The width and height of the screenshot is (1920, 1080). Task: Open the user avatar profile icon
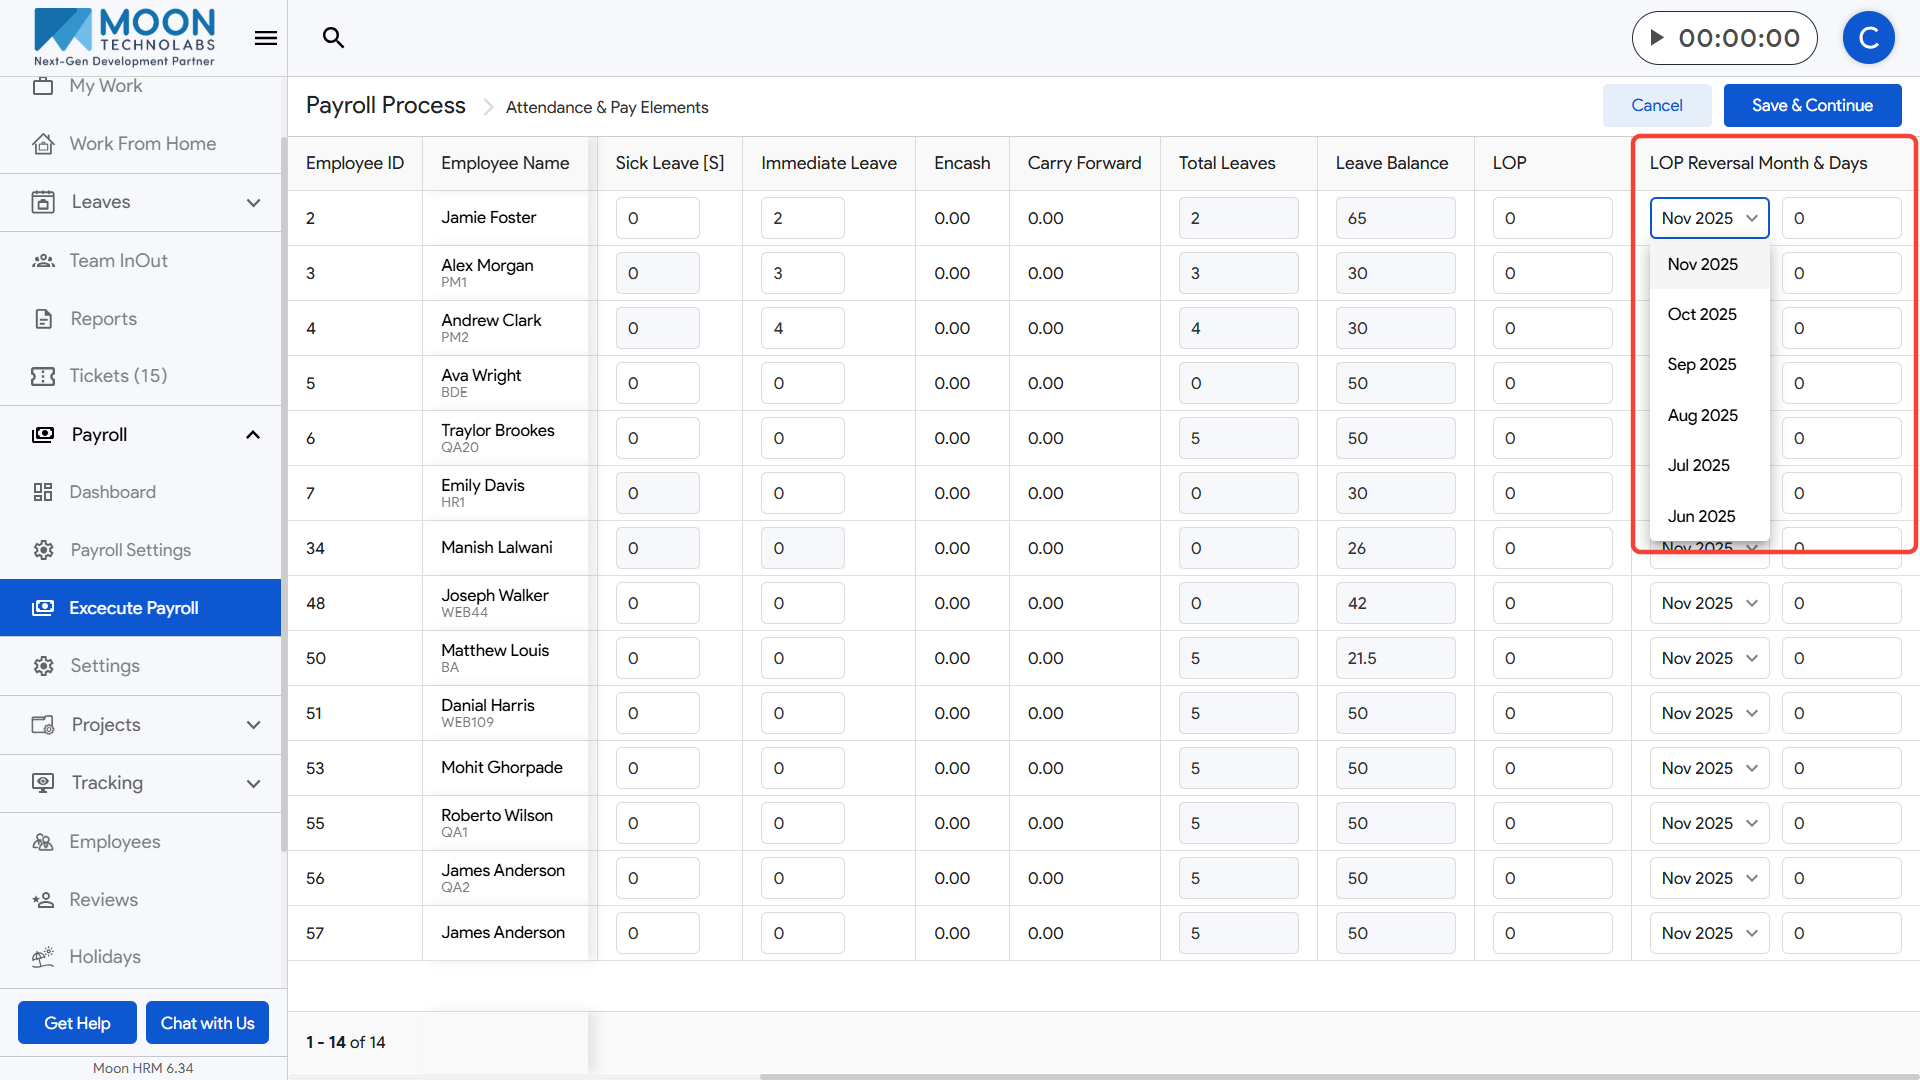click(1868, 38)
